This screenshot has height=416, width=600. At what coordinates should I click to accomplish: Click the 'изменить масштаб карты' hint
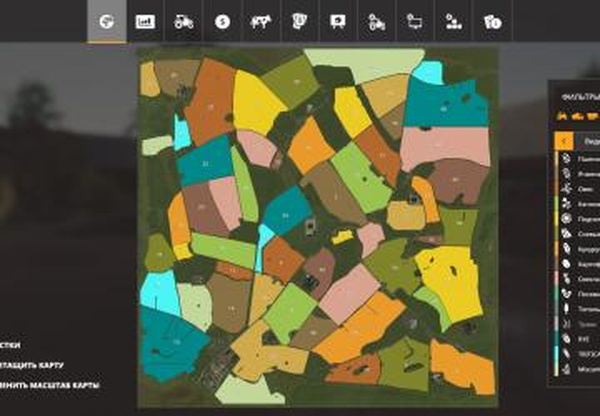coord(50,385)
